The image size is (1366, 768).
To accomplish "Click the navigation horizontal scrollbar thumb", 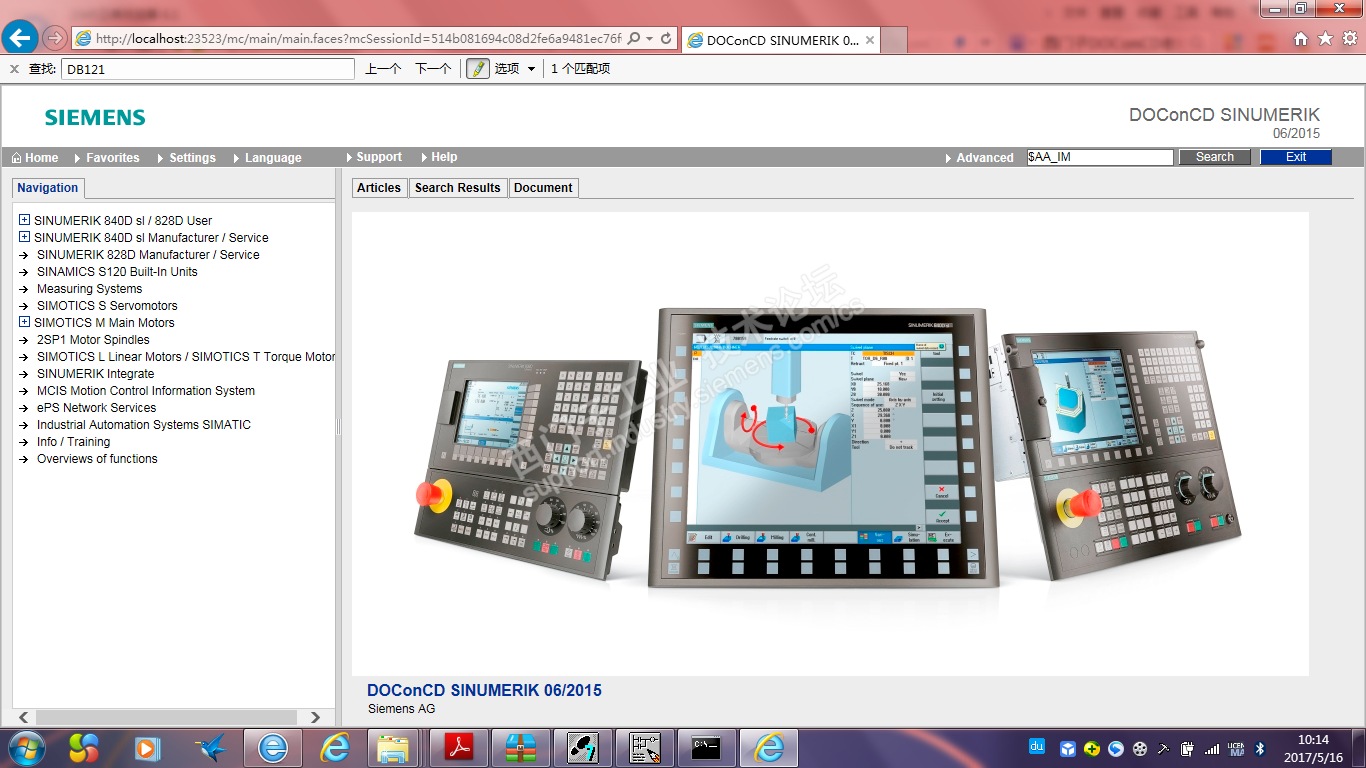I will click(x=167, y=717).
